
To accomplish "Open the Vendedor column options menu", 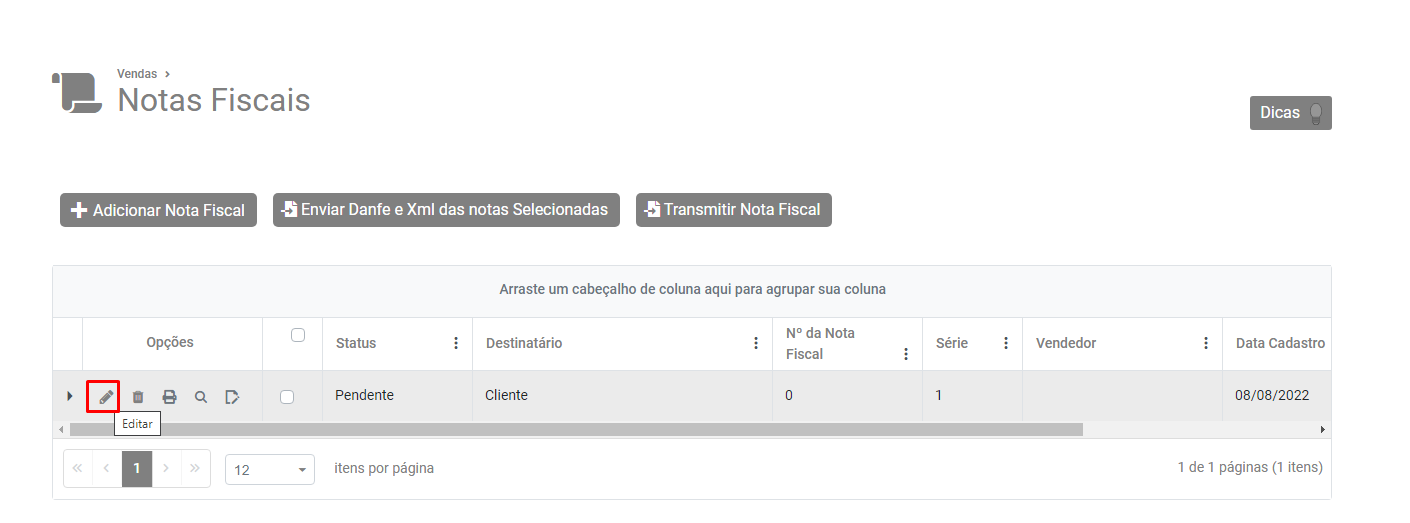I will click(x=1206, y=343).
